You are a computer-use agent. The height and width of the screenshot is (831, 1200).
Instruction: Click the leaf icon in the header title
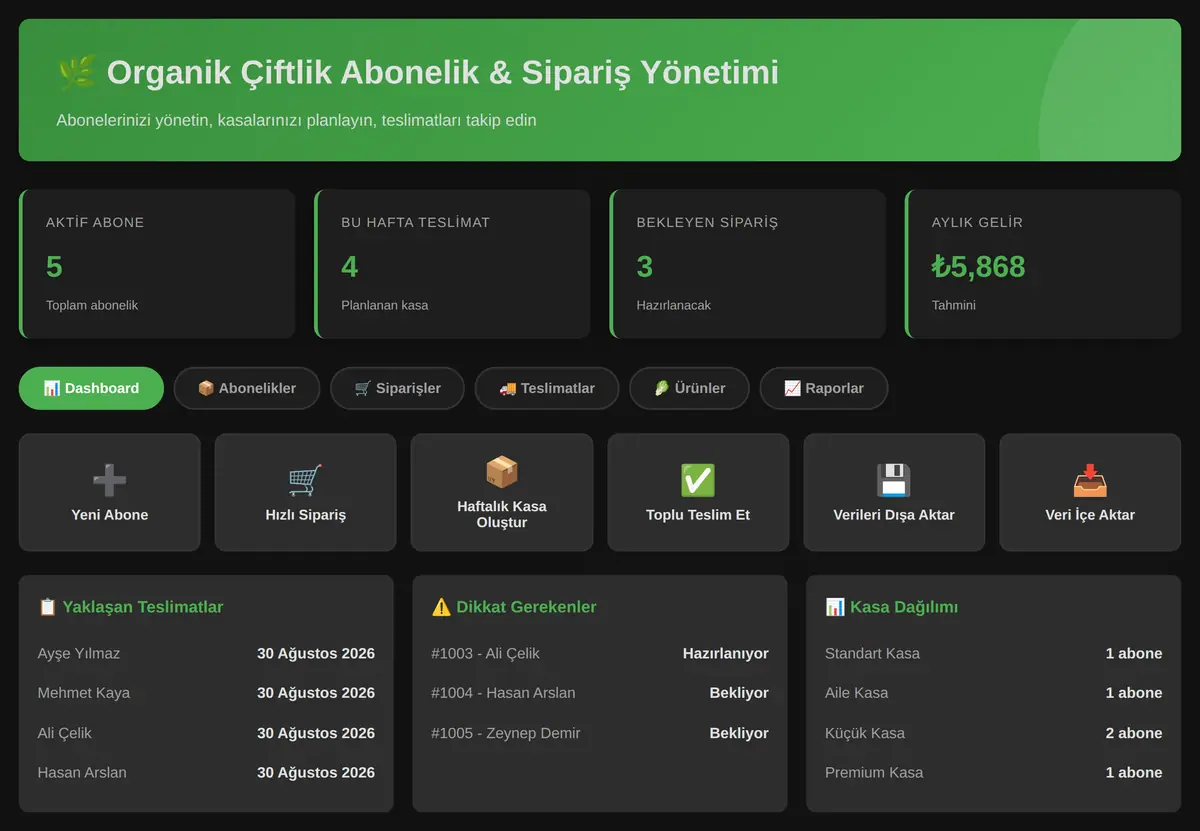(x=77, y=72)
